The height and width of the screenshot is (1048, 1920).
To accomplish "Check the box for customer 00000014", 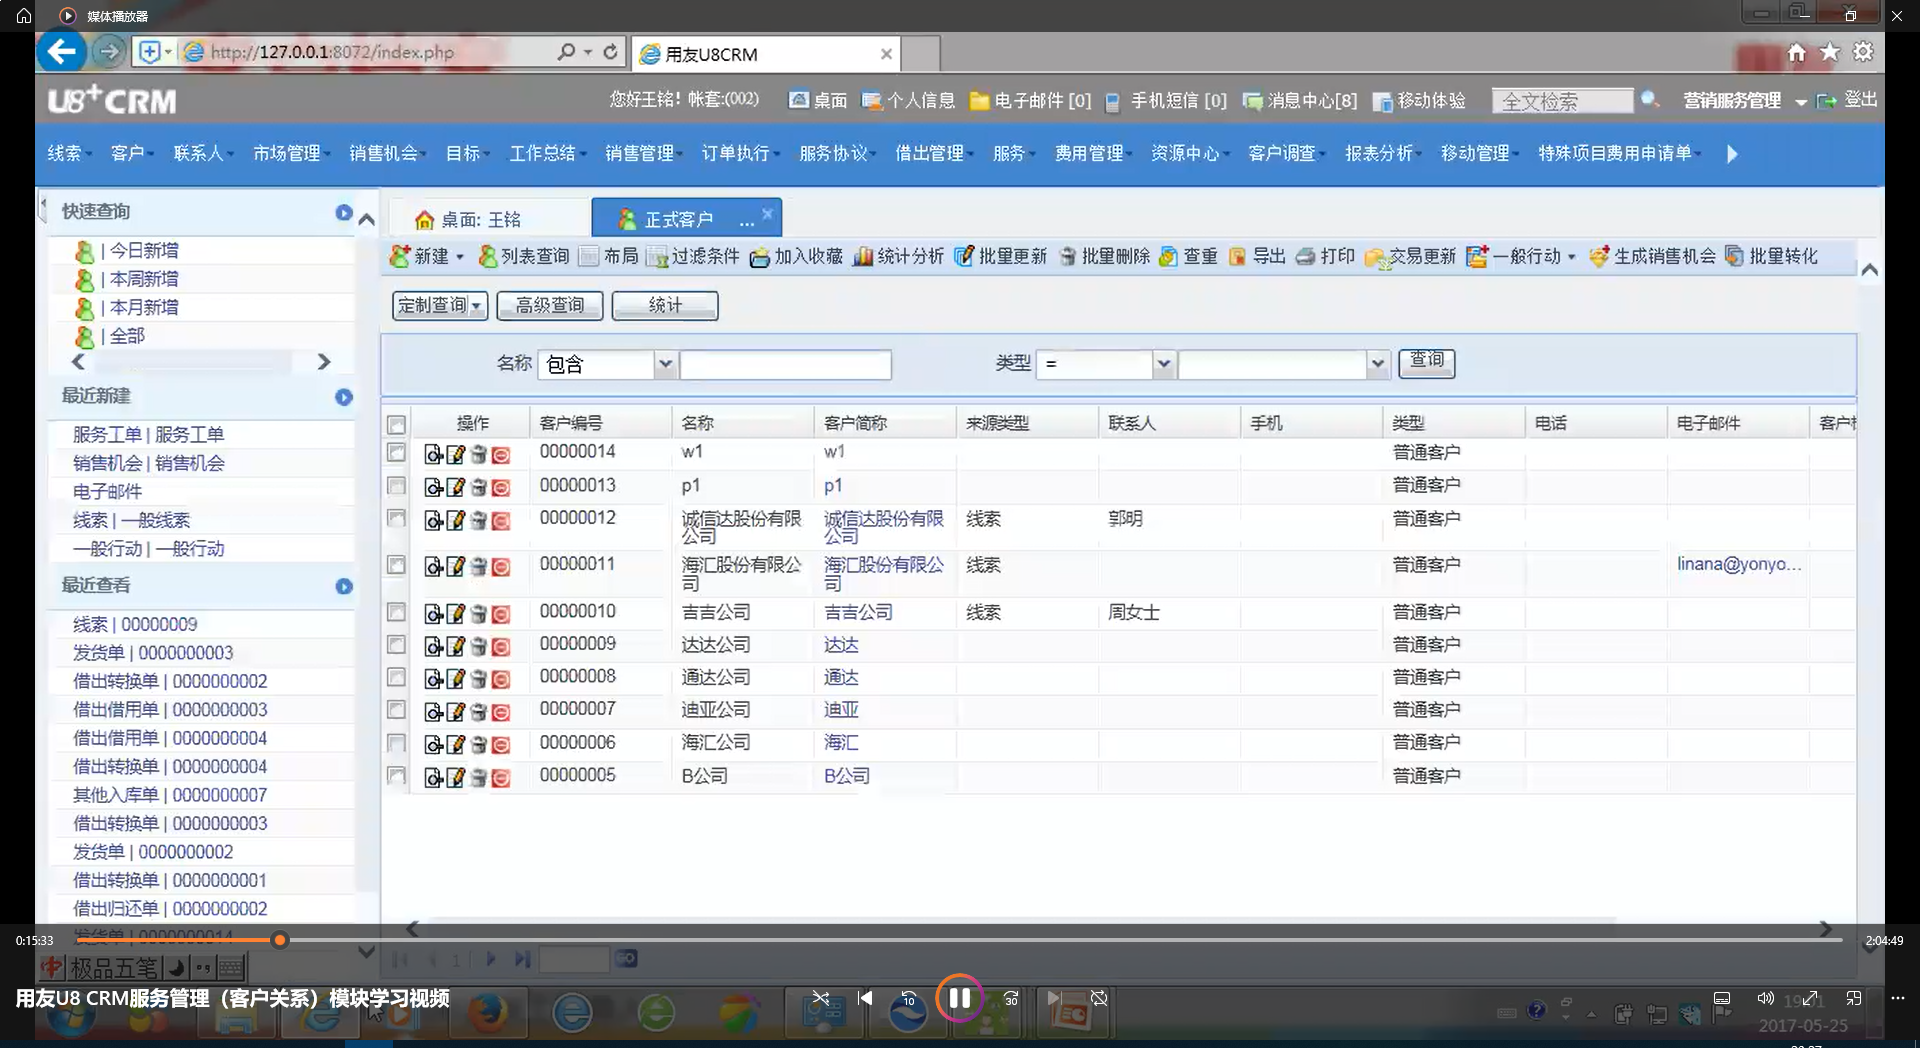I will pos(396,452).
